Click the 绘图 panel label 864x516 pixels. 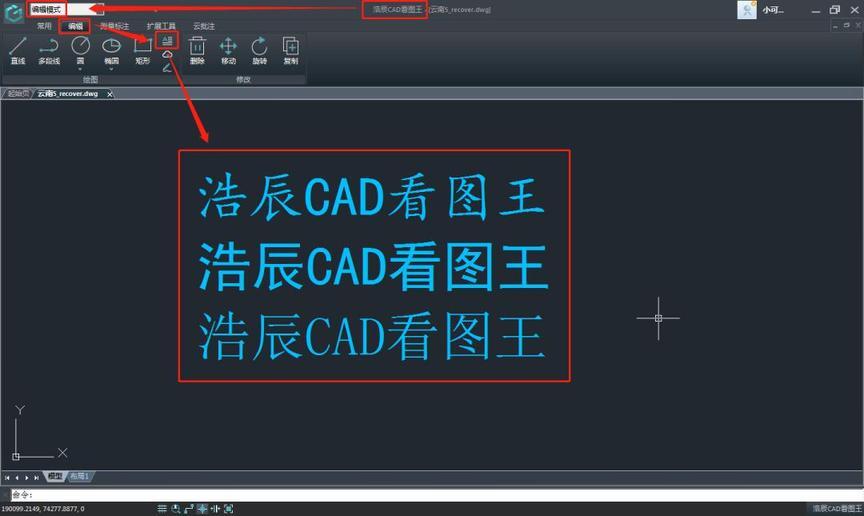click(90, 80)
